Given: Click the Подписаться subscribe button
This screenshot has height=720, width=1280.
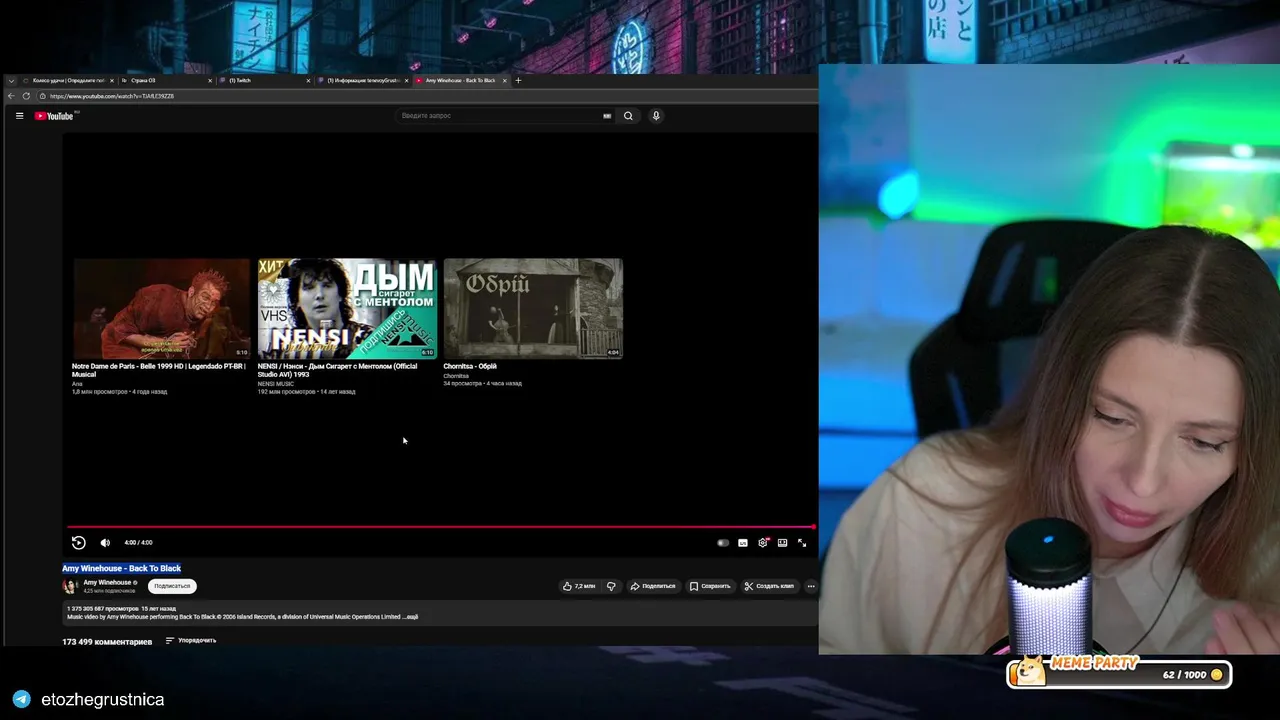Looking at the screenshot, I should pyautogui.click(x=172, y=586).
